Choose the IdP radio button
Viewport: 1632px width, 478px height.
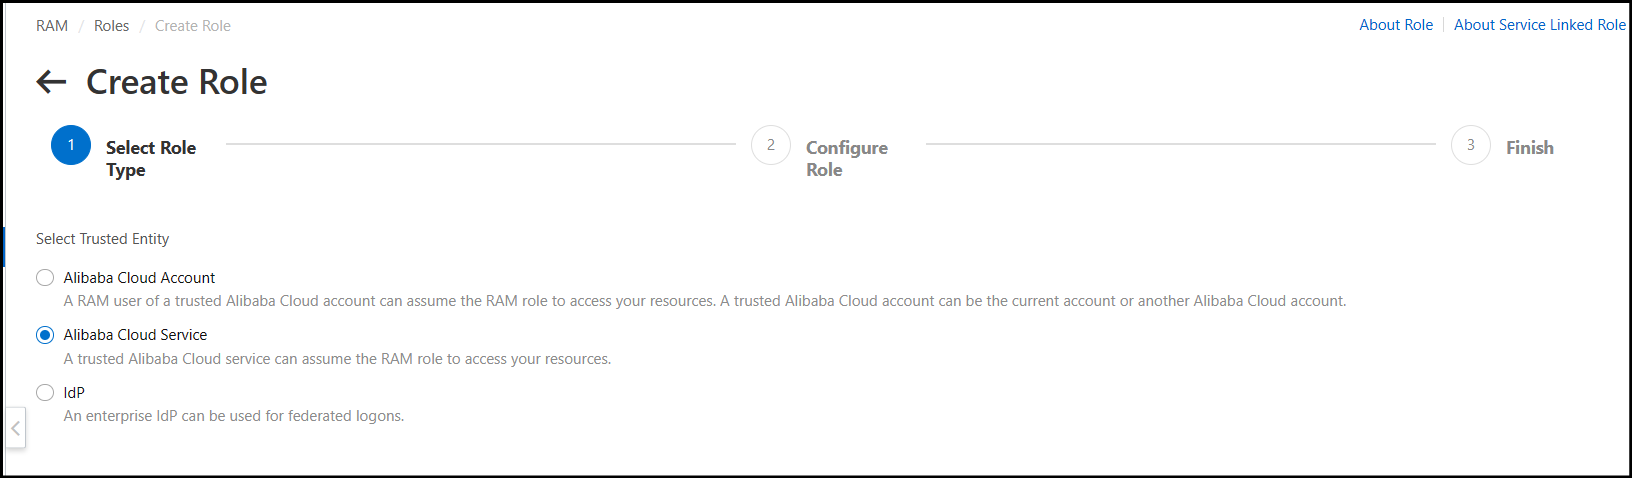click(x=45, y=393)
